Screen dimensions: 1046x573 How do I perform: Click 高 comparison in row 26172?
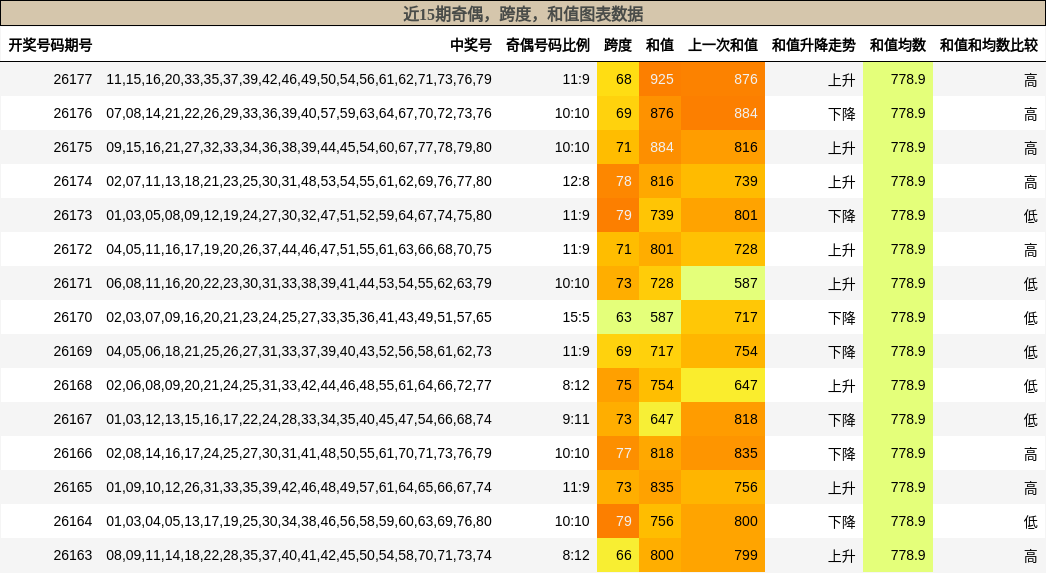(1031, 250)
